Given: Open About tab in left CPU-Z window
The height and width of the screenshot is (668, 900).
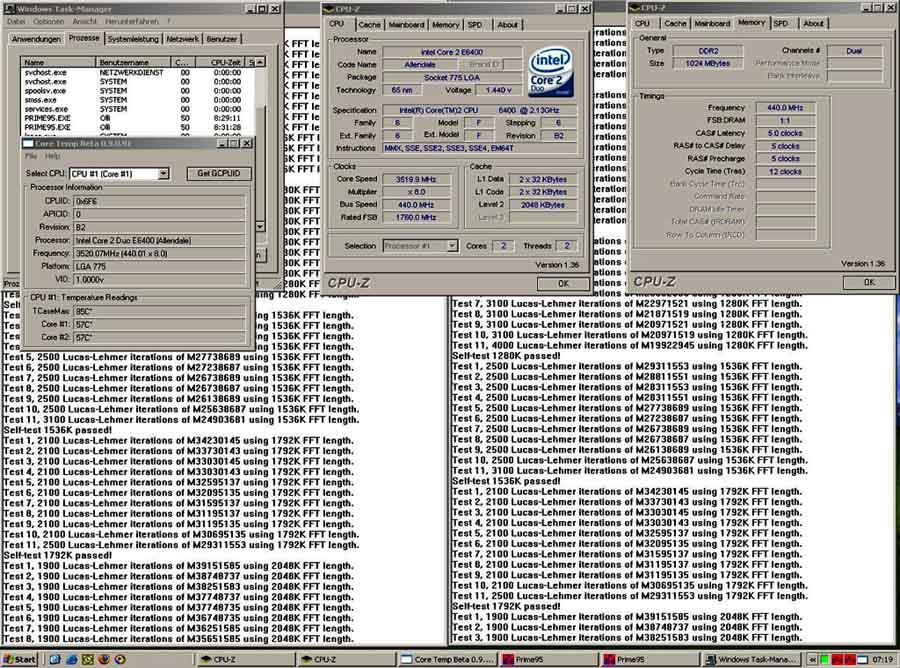Looking at the screenshot, I should (x=507, y=25).
